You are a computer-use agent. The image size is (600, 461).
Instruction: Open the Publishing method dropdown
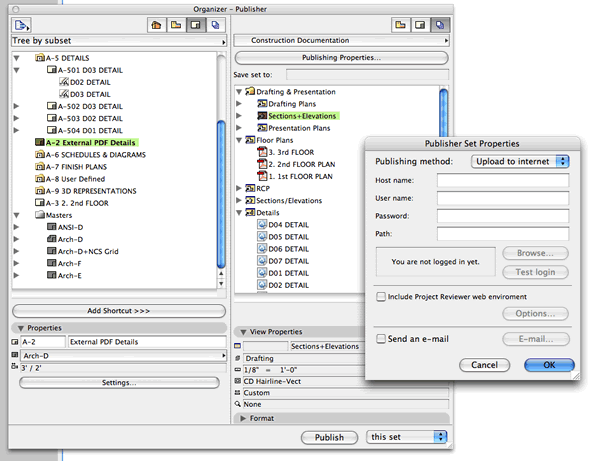[519, 161]
